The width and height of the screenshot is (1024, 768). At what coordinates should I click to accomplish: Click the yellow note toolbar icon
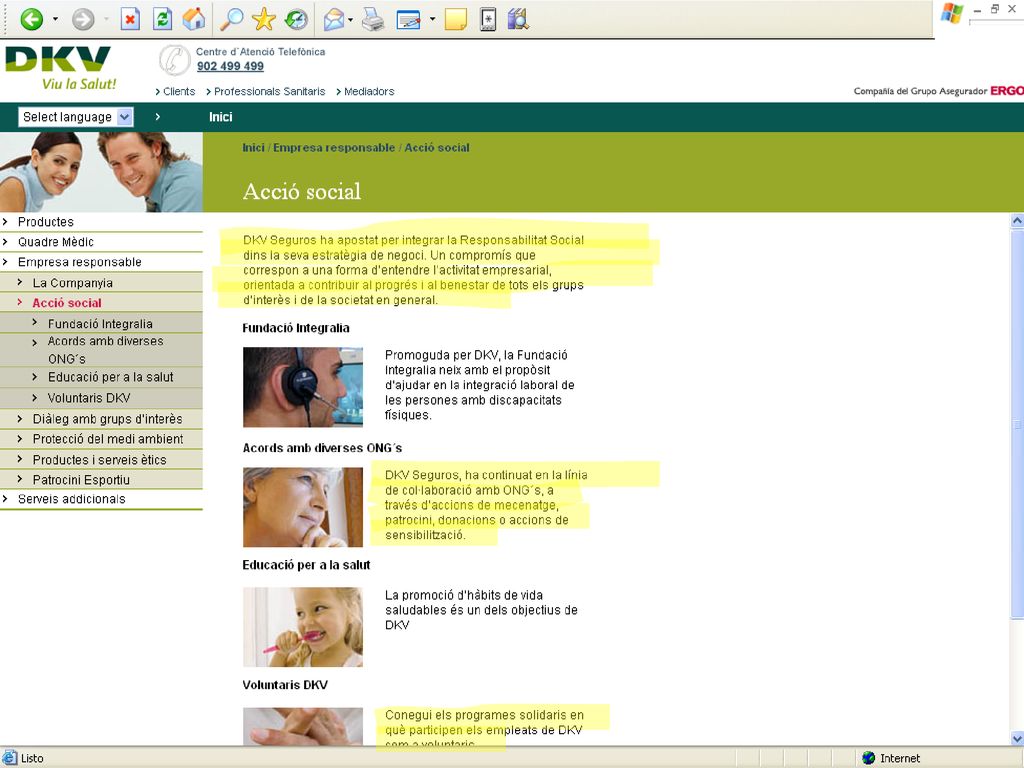456,19
